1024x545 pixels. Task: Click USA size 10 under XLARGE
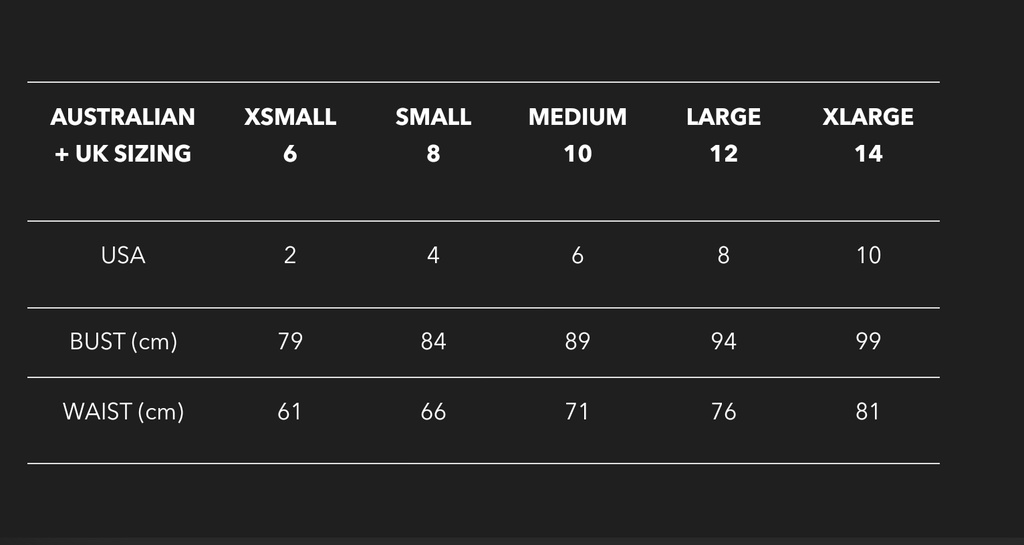click(868, 255)
